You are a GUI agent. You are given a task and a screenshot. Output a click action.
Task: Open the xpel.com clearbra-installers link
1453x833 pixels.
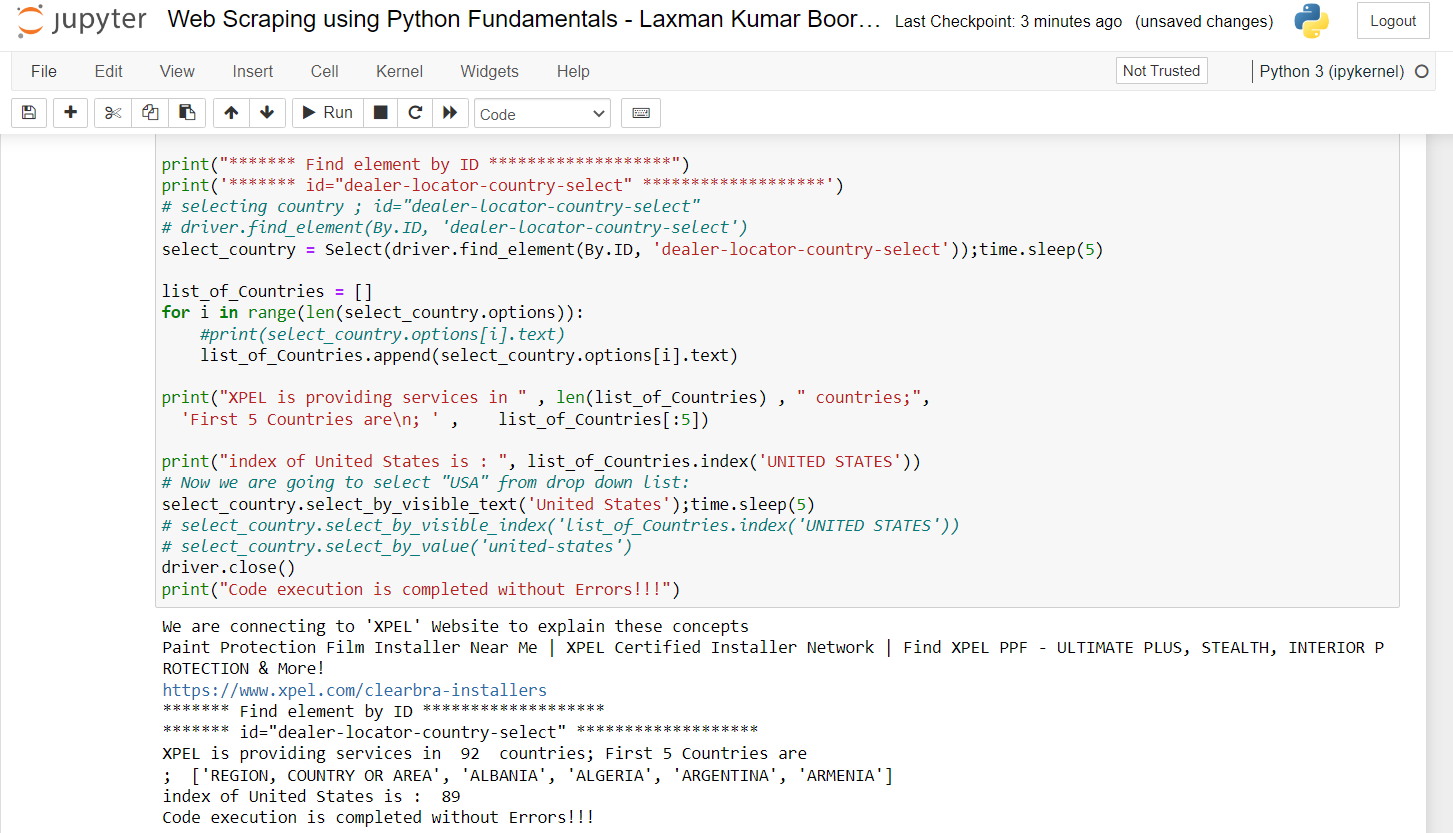[355, 690]
